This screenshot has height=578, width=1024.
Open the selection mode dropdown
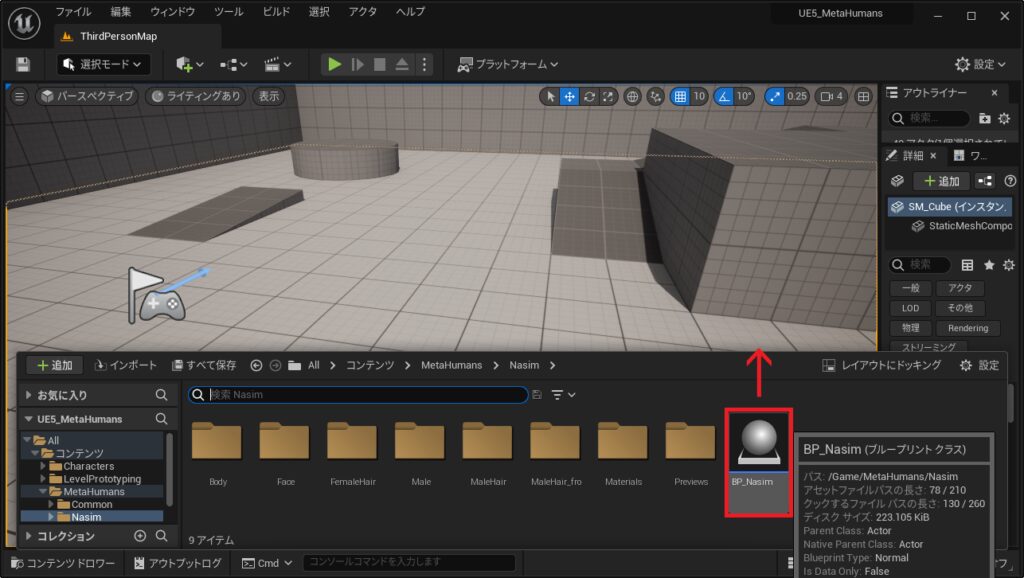coord(103,64)
